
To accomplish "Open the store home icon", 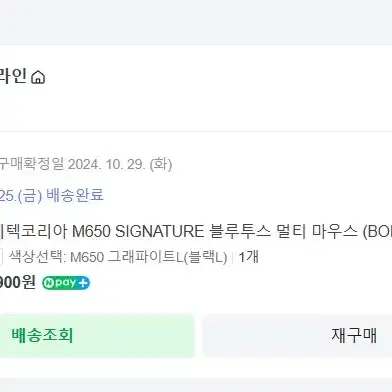I will [x=38, y=77].
